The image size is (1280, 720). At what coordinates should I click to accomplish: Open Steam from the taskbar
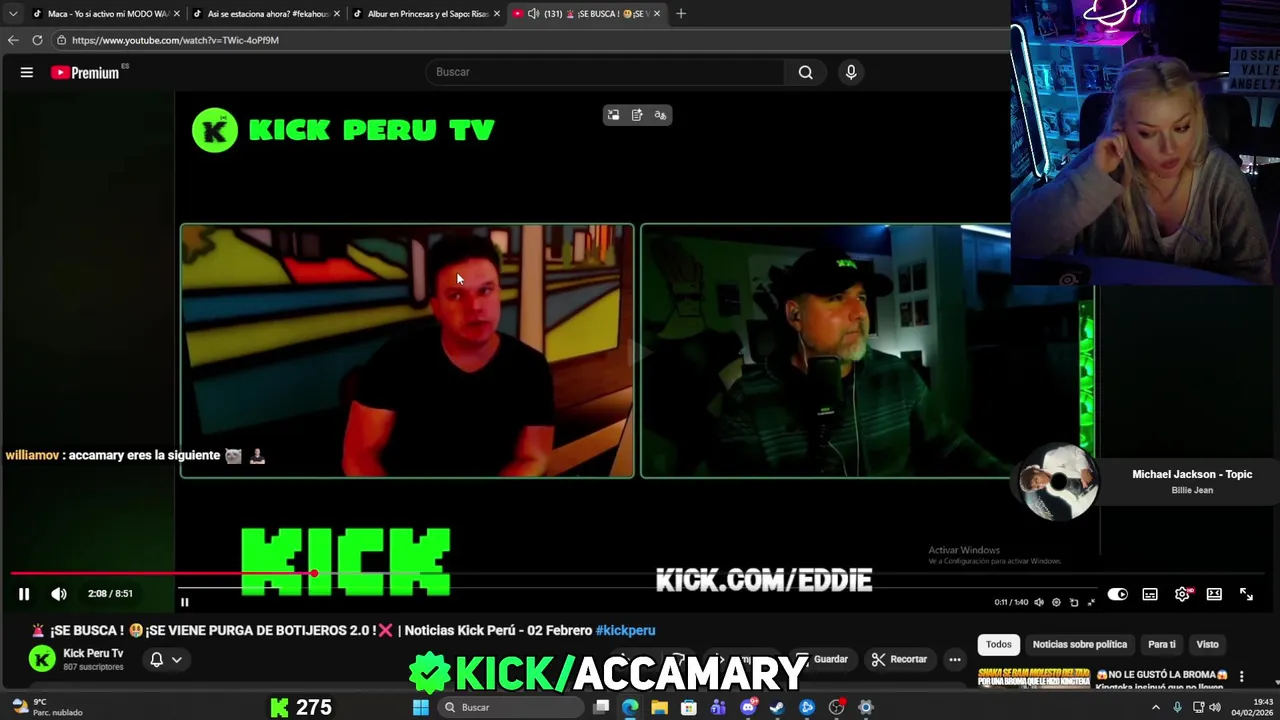point(777,707)
